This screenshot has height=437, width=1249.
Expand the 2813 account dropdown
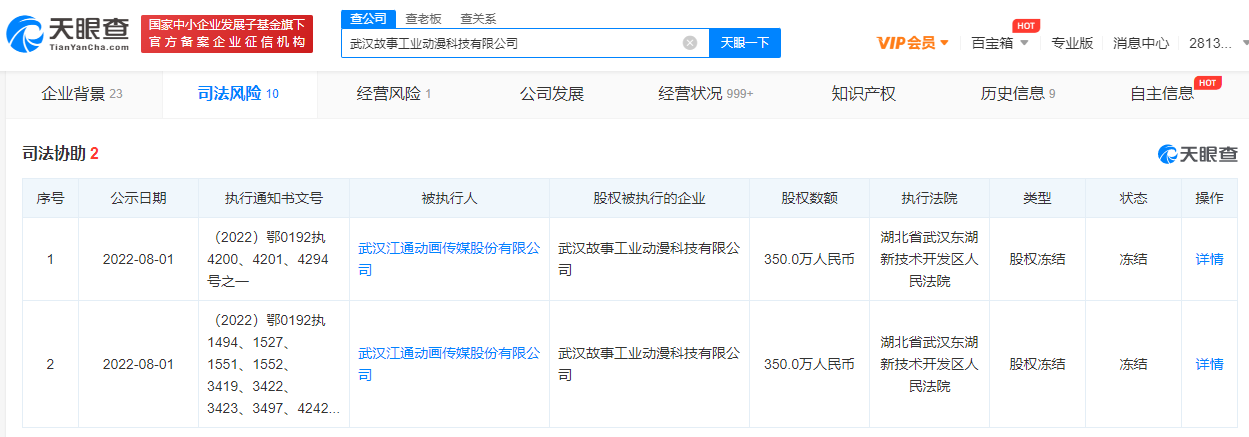pos(1218,43)
